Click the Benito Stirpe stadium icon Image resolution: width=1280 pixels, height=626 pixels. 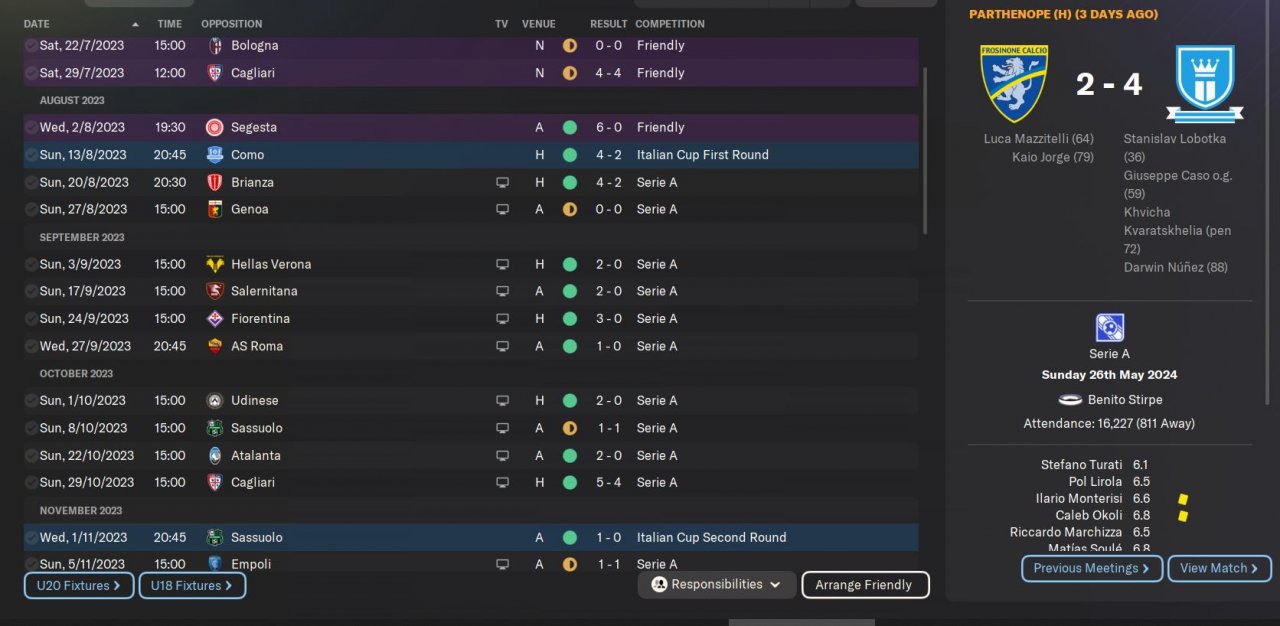pos(1070,400)
